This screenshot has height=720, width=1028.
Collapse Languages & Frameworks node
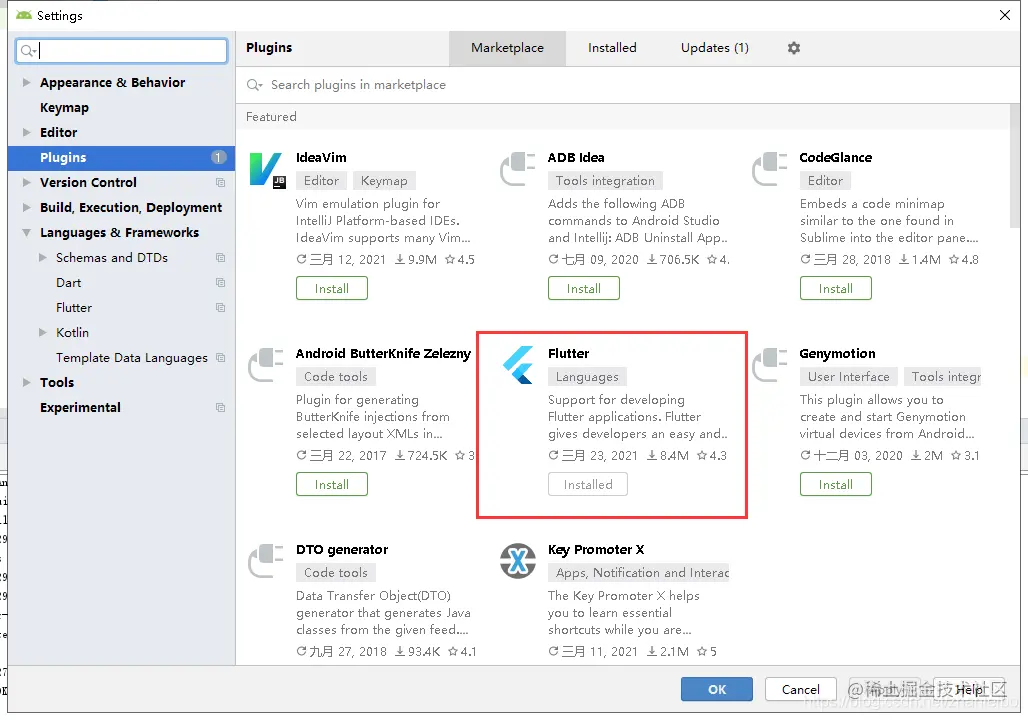(x=26, y=232)
